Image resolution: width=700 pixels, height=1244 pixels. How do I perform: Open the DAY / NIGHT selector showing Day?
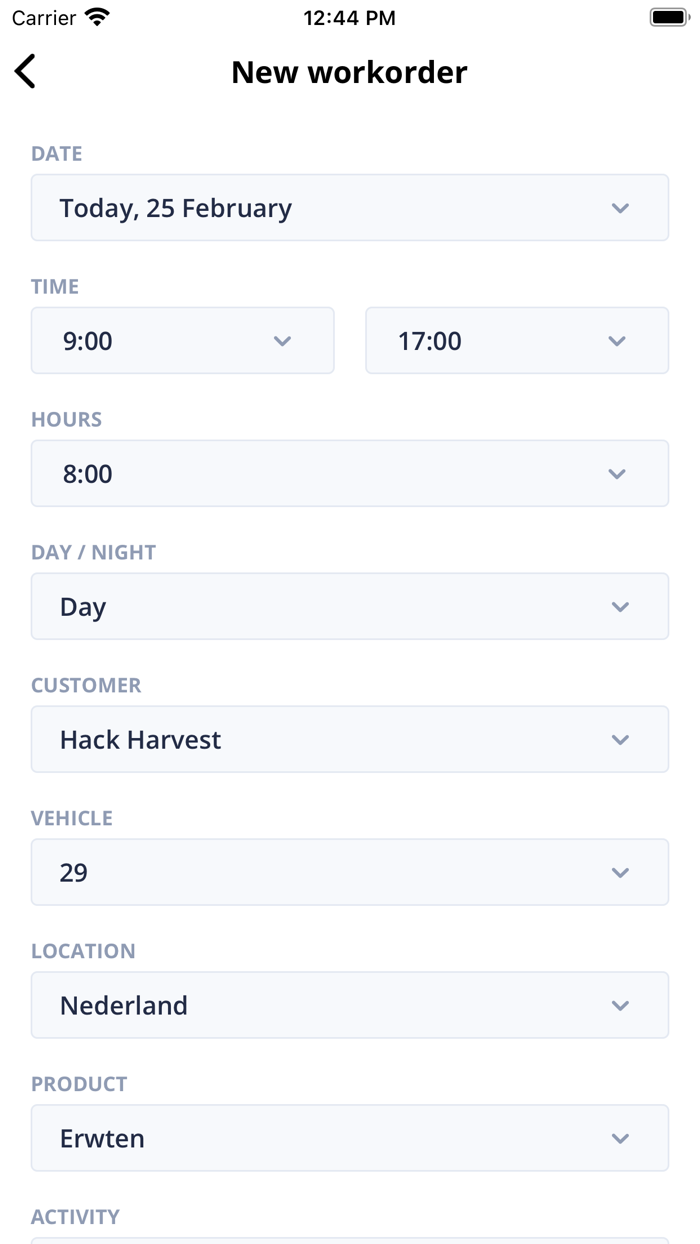pyautogui.click(x=350, y=606)
